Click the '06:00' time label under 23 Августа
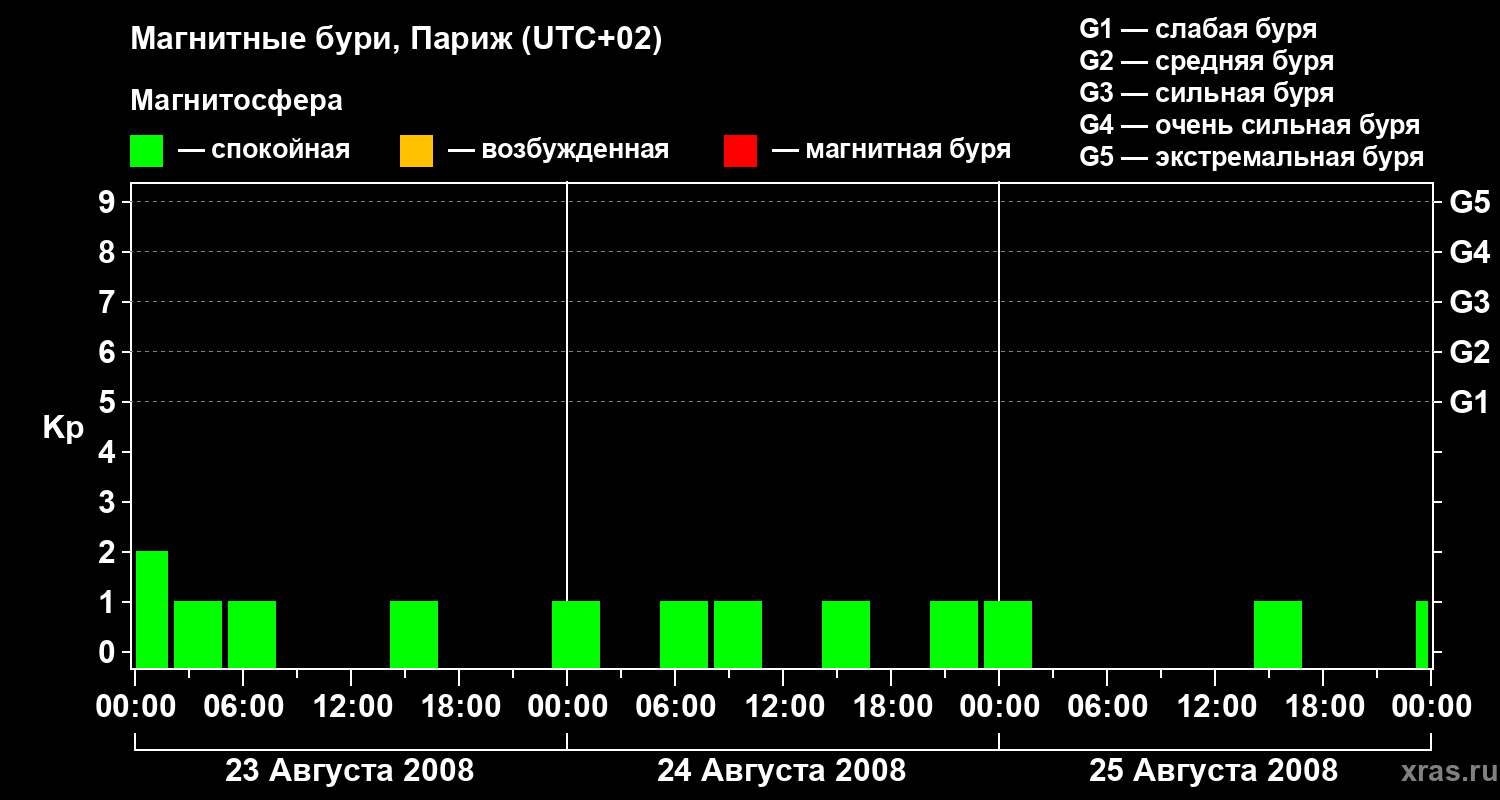This screenshot has width=1500, height=800. pos(243,707)
